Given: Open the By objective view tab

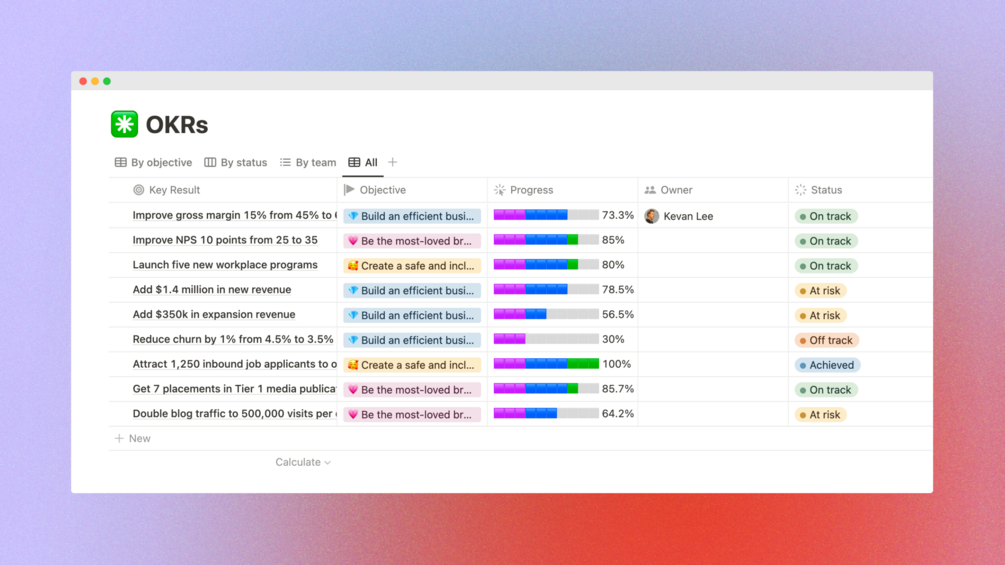Looking at the screenshot, I should click(x=153, y=163).
